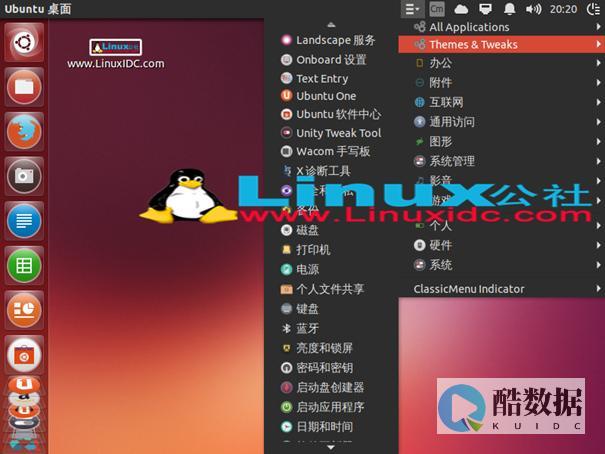Open 键盘 keyboard settings entry

point(331,309)
